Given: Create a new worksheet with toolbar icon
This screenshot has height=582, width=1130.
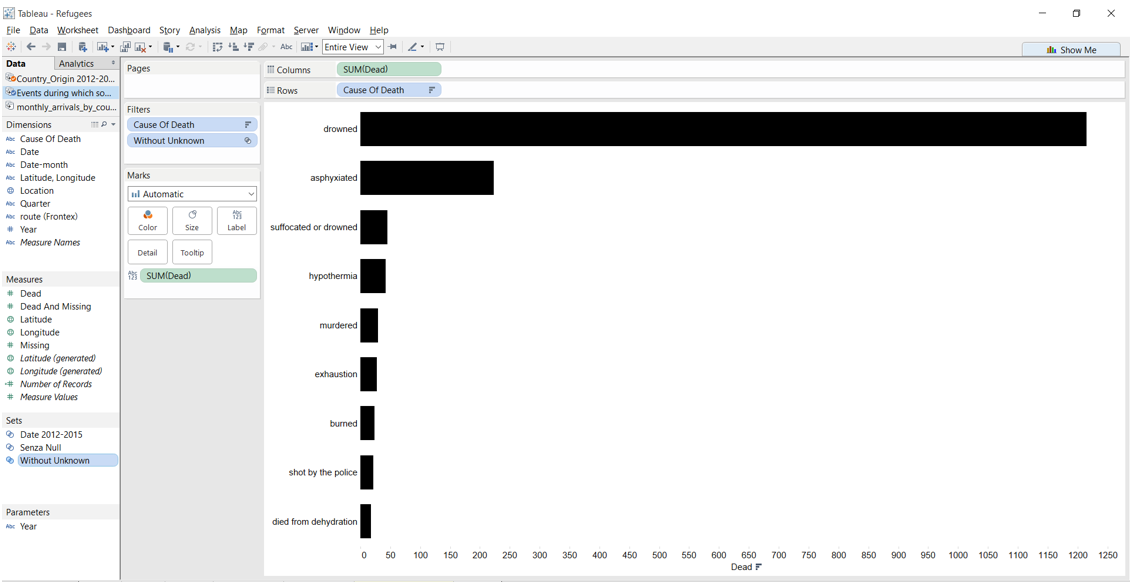Looking at the screenshot, I should (x=103, y=47).
